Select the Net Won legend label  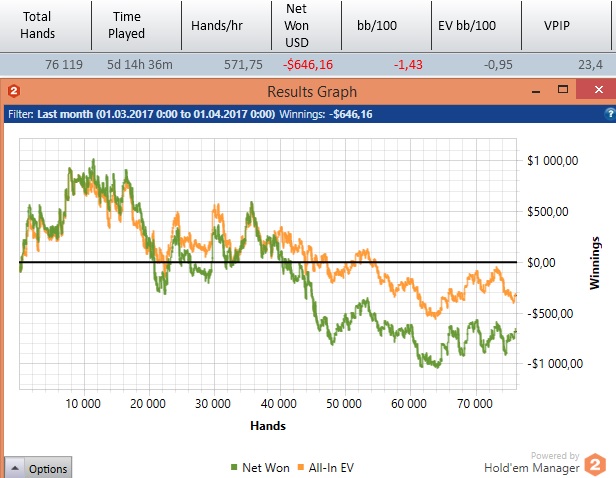[266, 468]
